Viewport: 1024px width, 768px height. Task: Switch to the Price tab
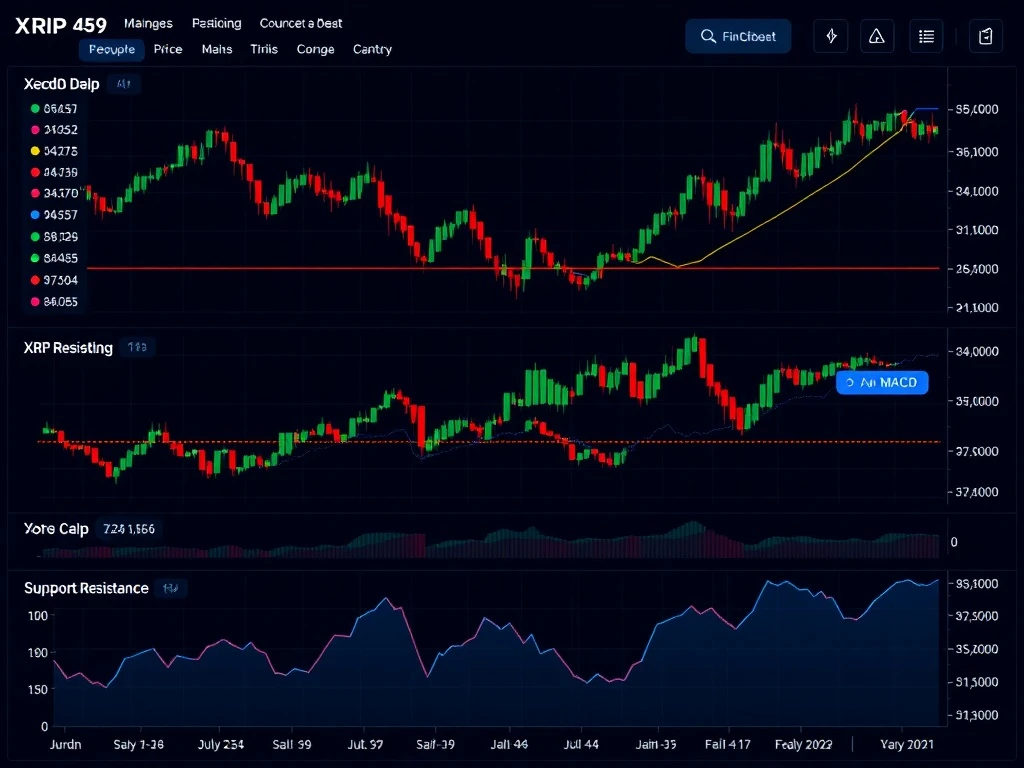tap(168, 49)
